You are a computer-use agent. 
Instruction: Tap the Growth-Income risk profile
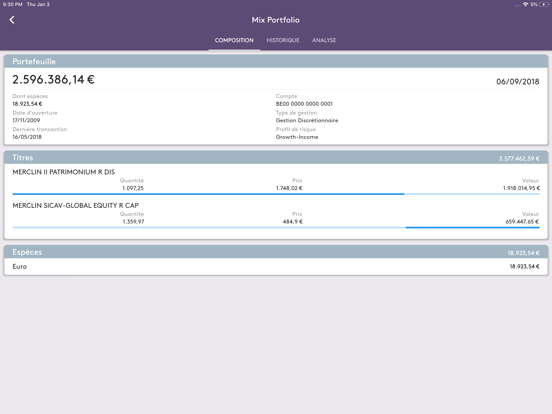297,137
